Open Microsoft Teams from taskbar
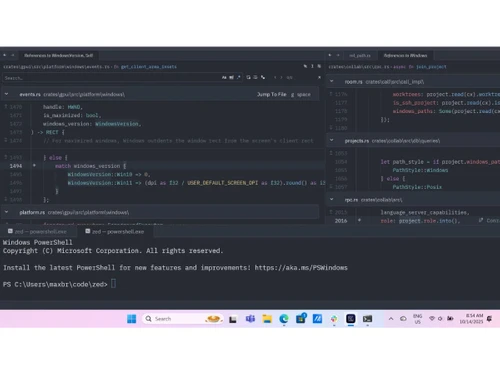Image resolution: width=500 pixels, height=375 pixels. (x=250, y=319)
